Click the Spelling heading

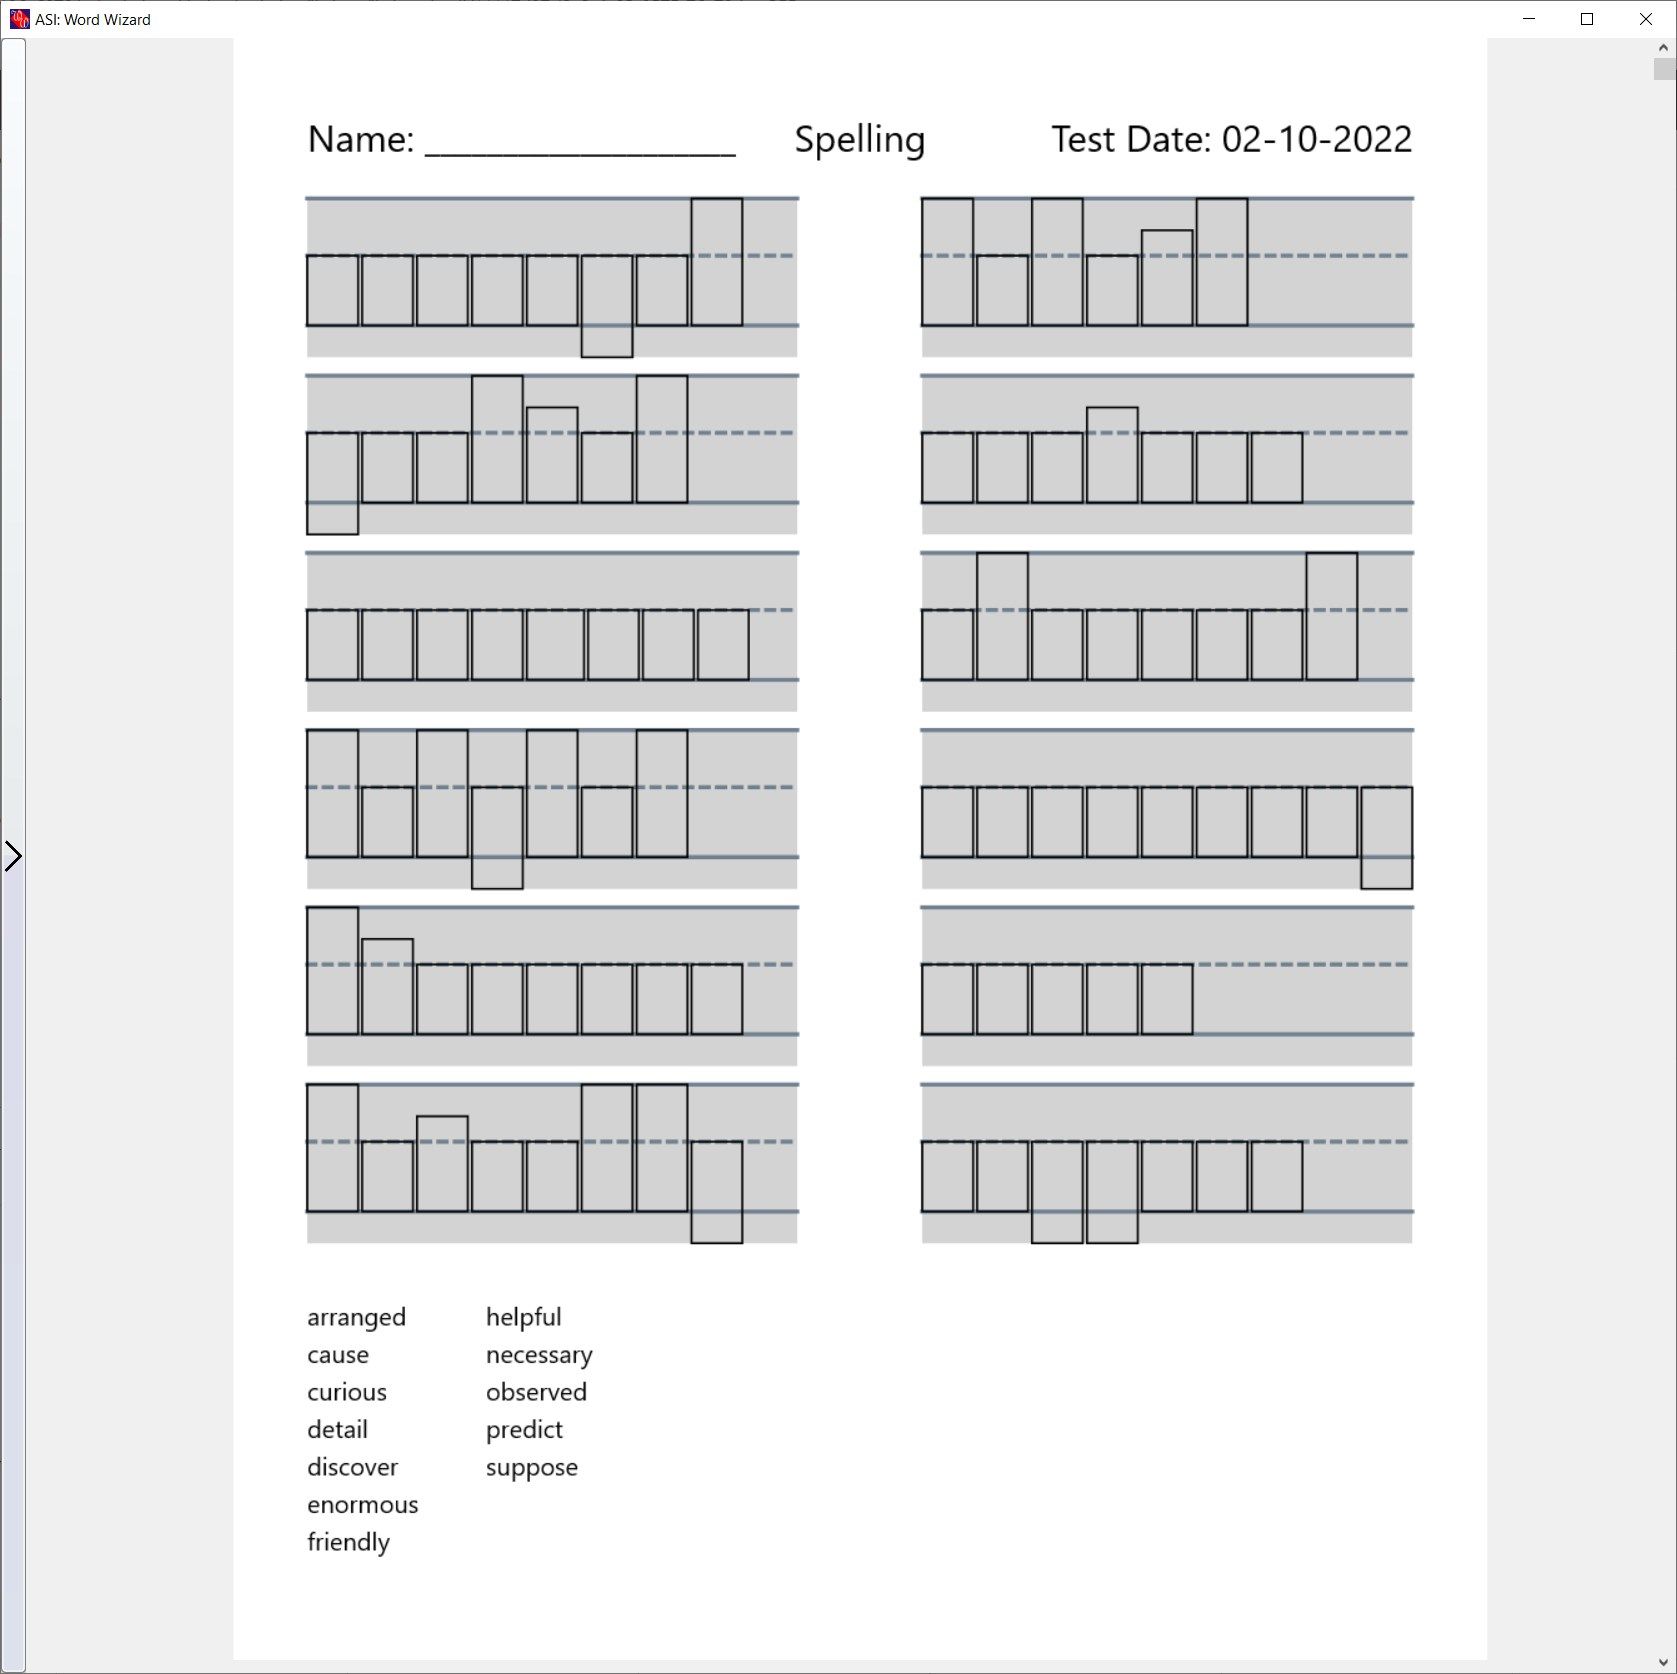pos(860,140)
